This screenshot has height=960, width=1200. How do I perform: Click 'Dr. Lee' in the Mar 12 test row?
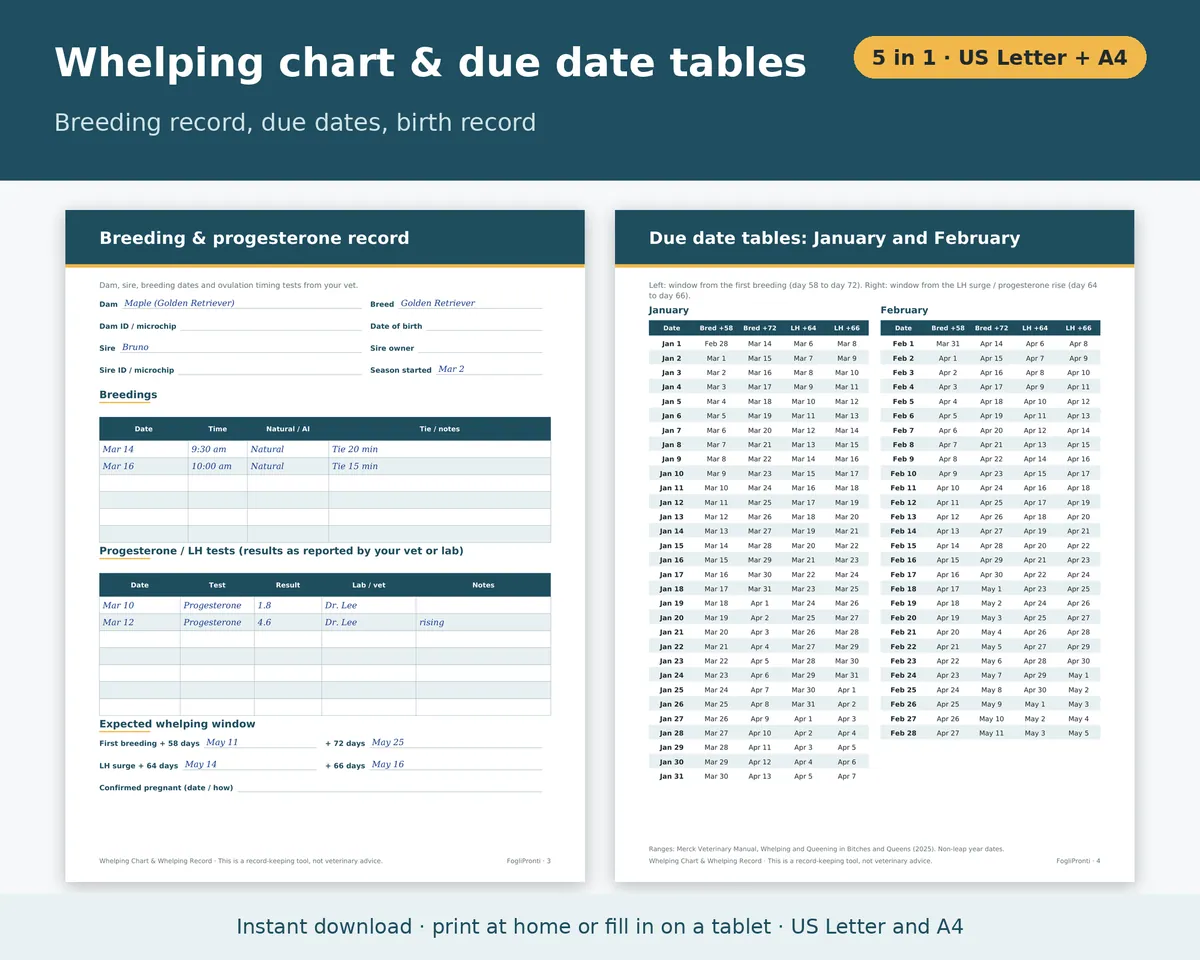[x=369, y=622]
